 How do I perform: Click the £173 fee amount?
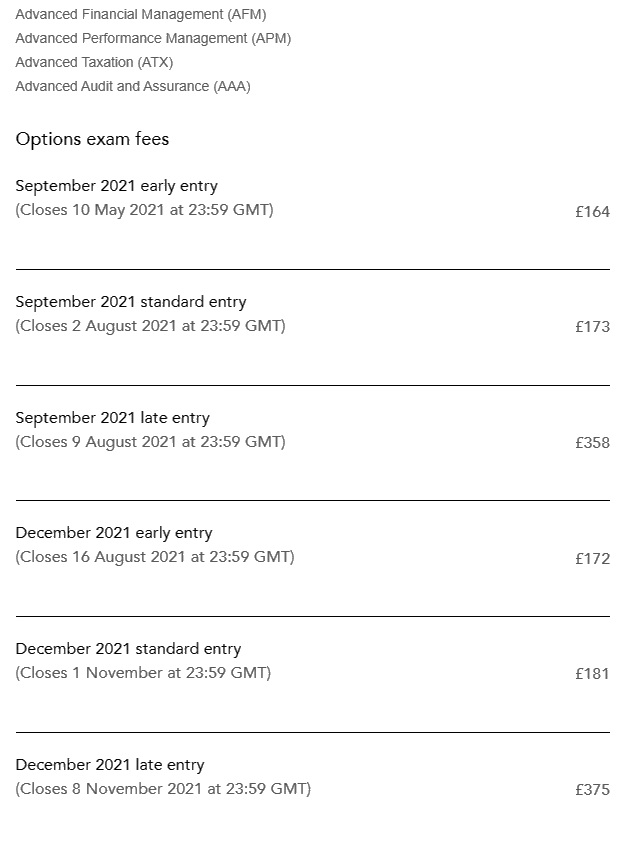point(592,327)
